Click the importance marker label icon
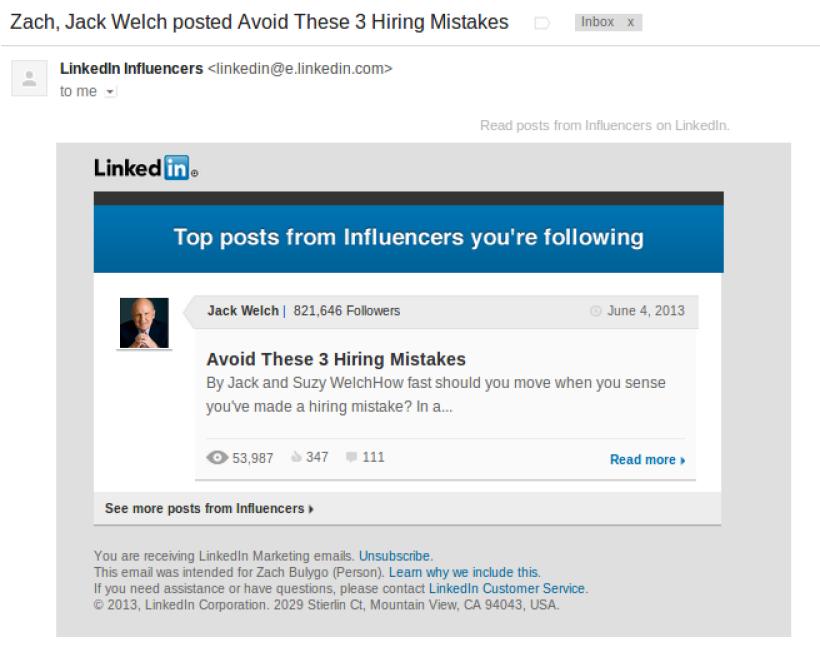Image resolution: width=820 pixels, height=652 pixels. 543,23
